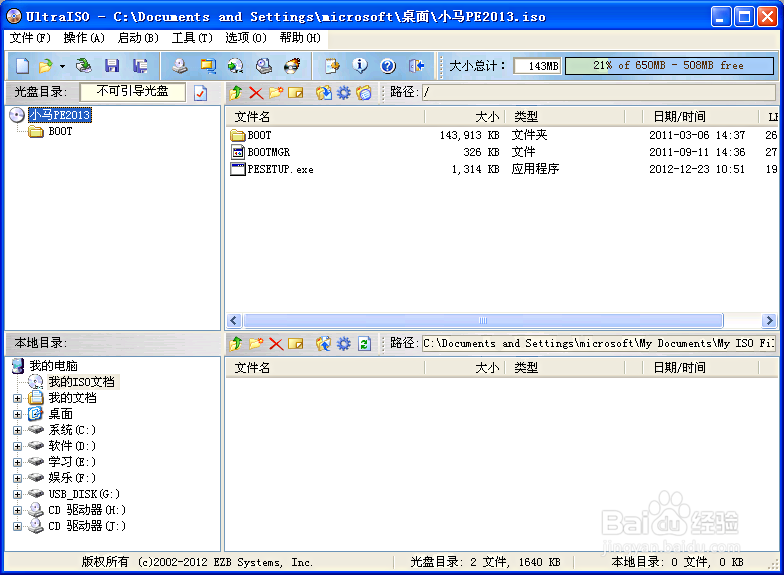The width and height of the screenshot is (784, 575).
Task: Expand the 我的文档 tree node
Action: 18,398
